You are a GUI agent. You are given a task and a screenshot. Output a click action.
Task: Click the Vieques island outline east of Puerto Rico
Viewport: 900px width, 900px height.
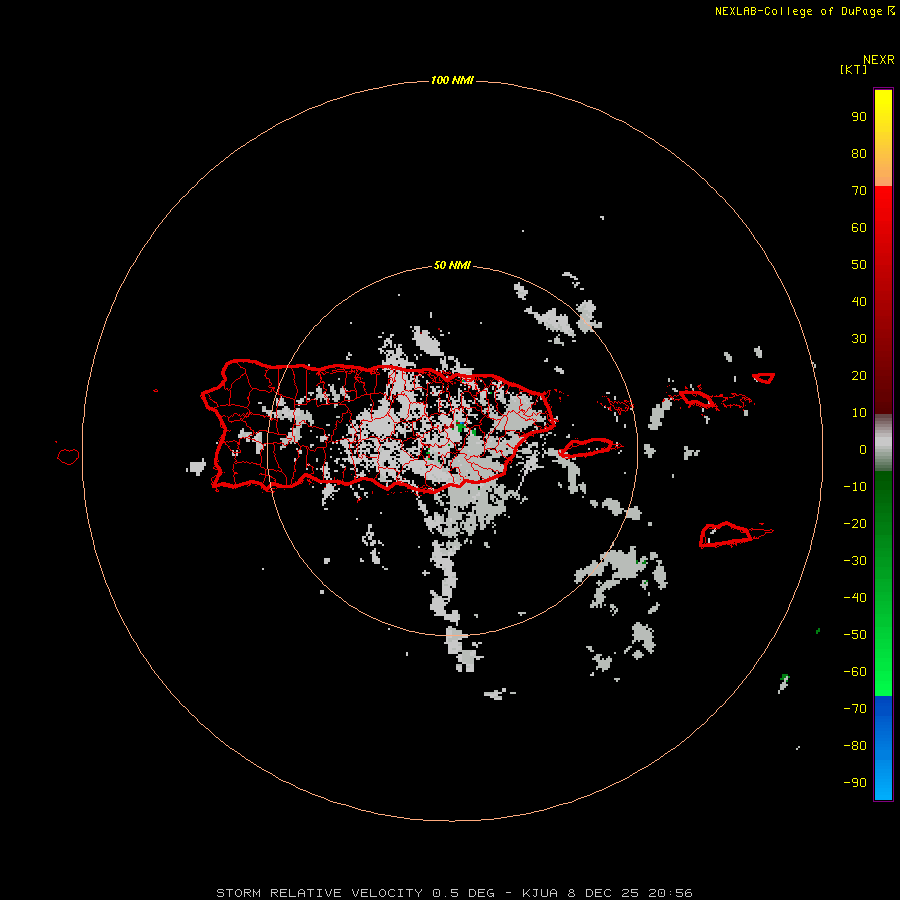coord(589,447)
